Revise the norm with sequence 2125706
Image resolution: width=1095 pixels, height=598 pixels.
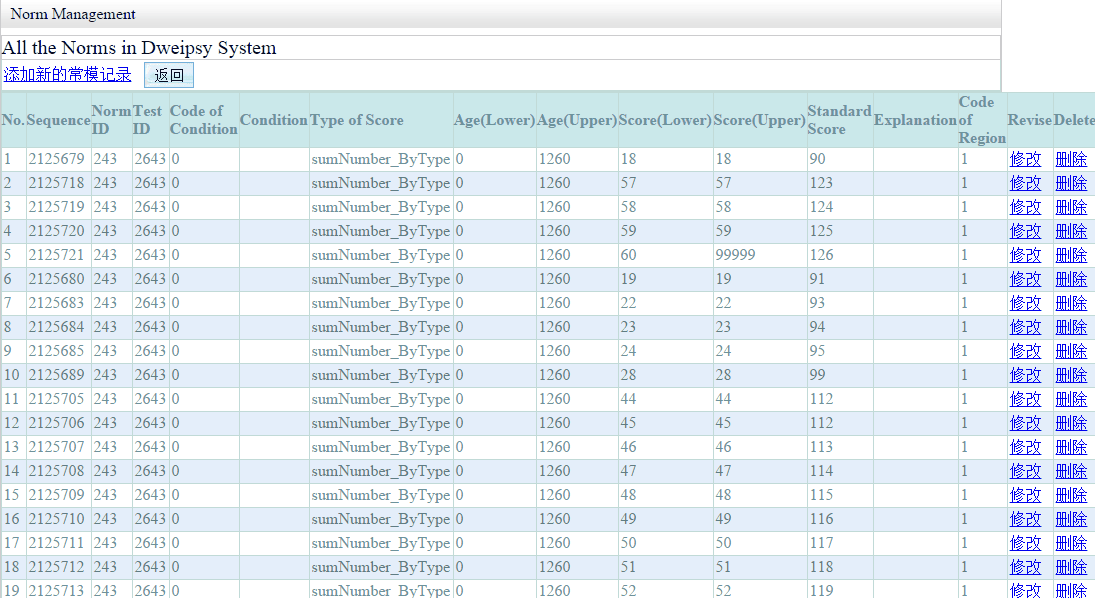(x=1025, y=423)
